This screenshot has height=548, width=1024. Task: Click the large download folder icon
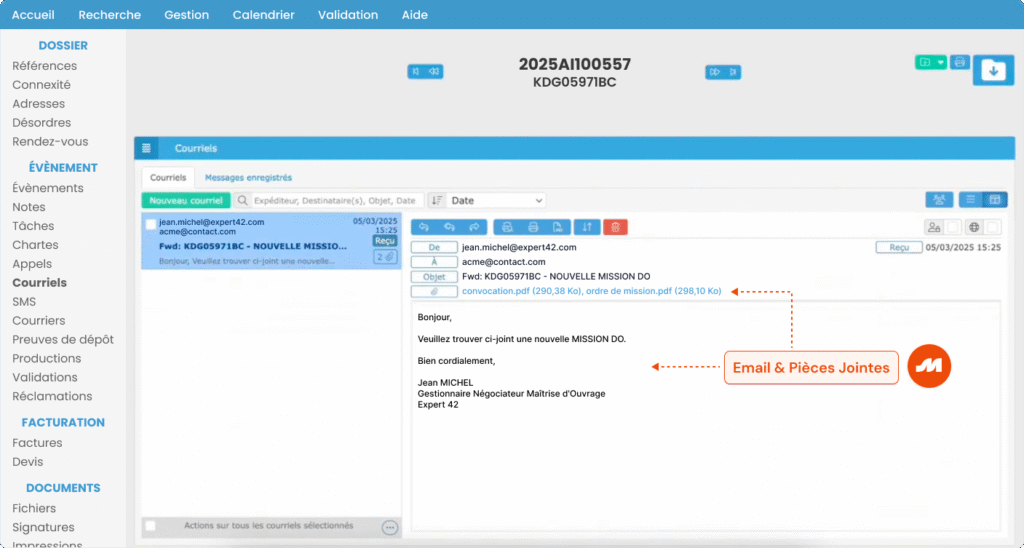tap(993, 70)
